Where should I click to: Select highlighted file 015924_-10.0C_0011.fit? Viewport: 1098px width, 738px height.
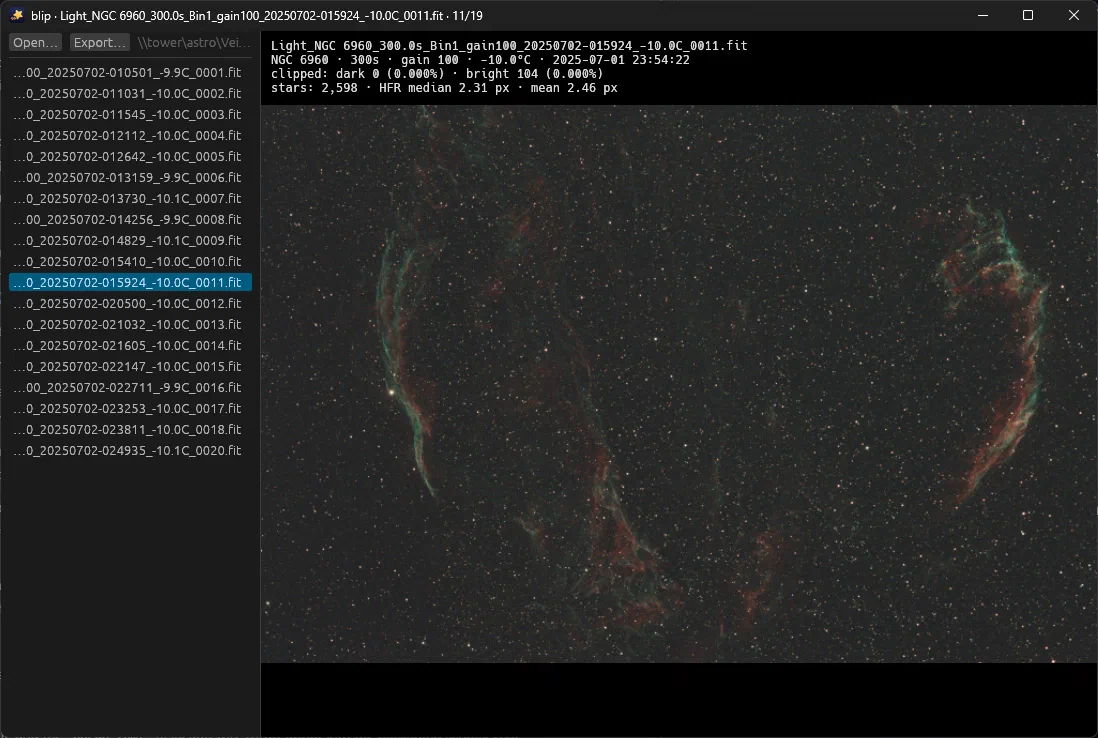tap(130, 282)
